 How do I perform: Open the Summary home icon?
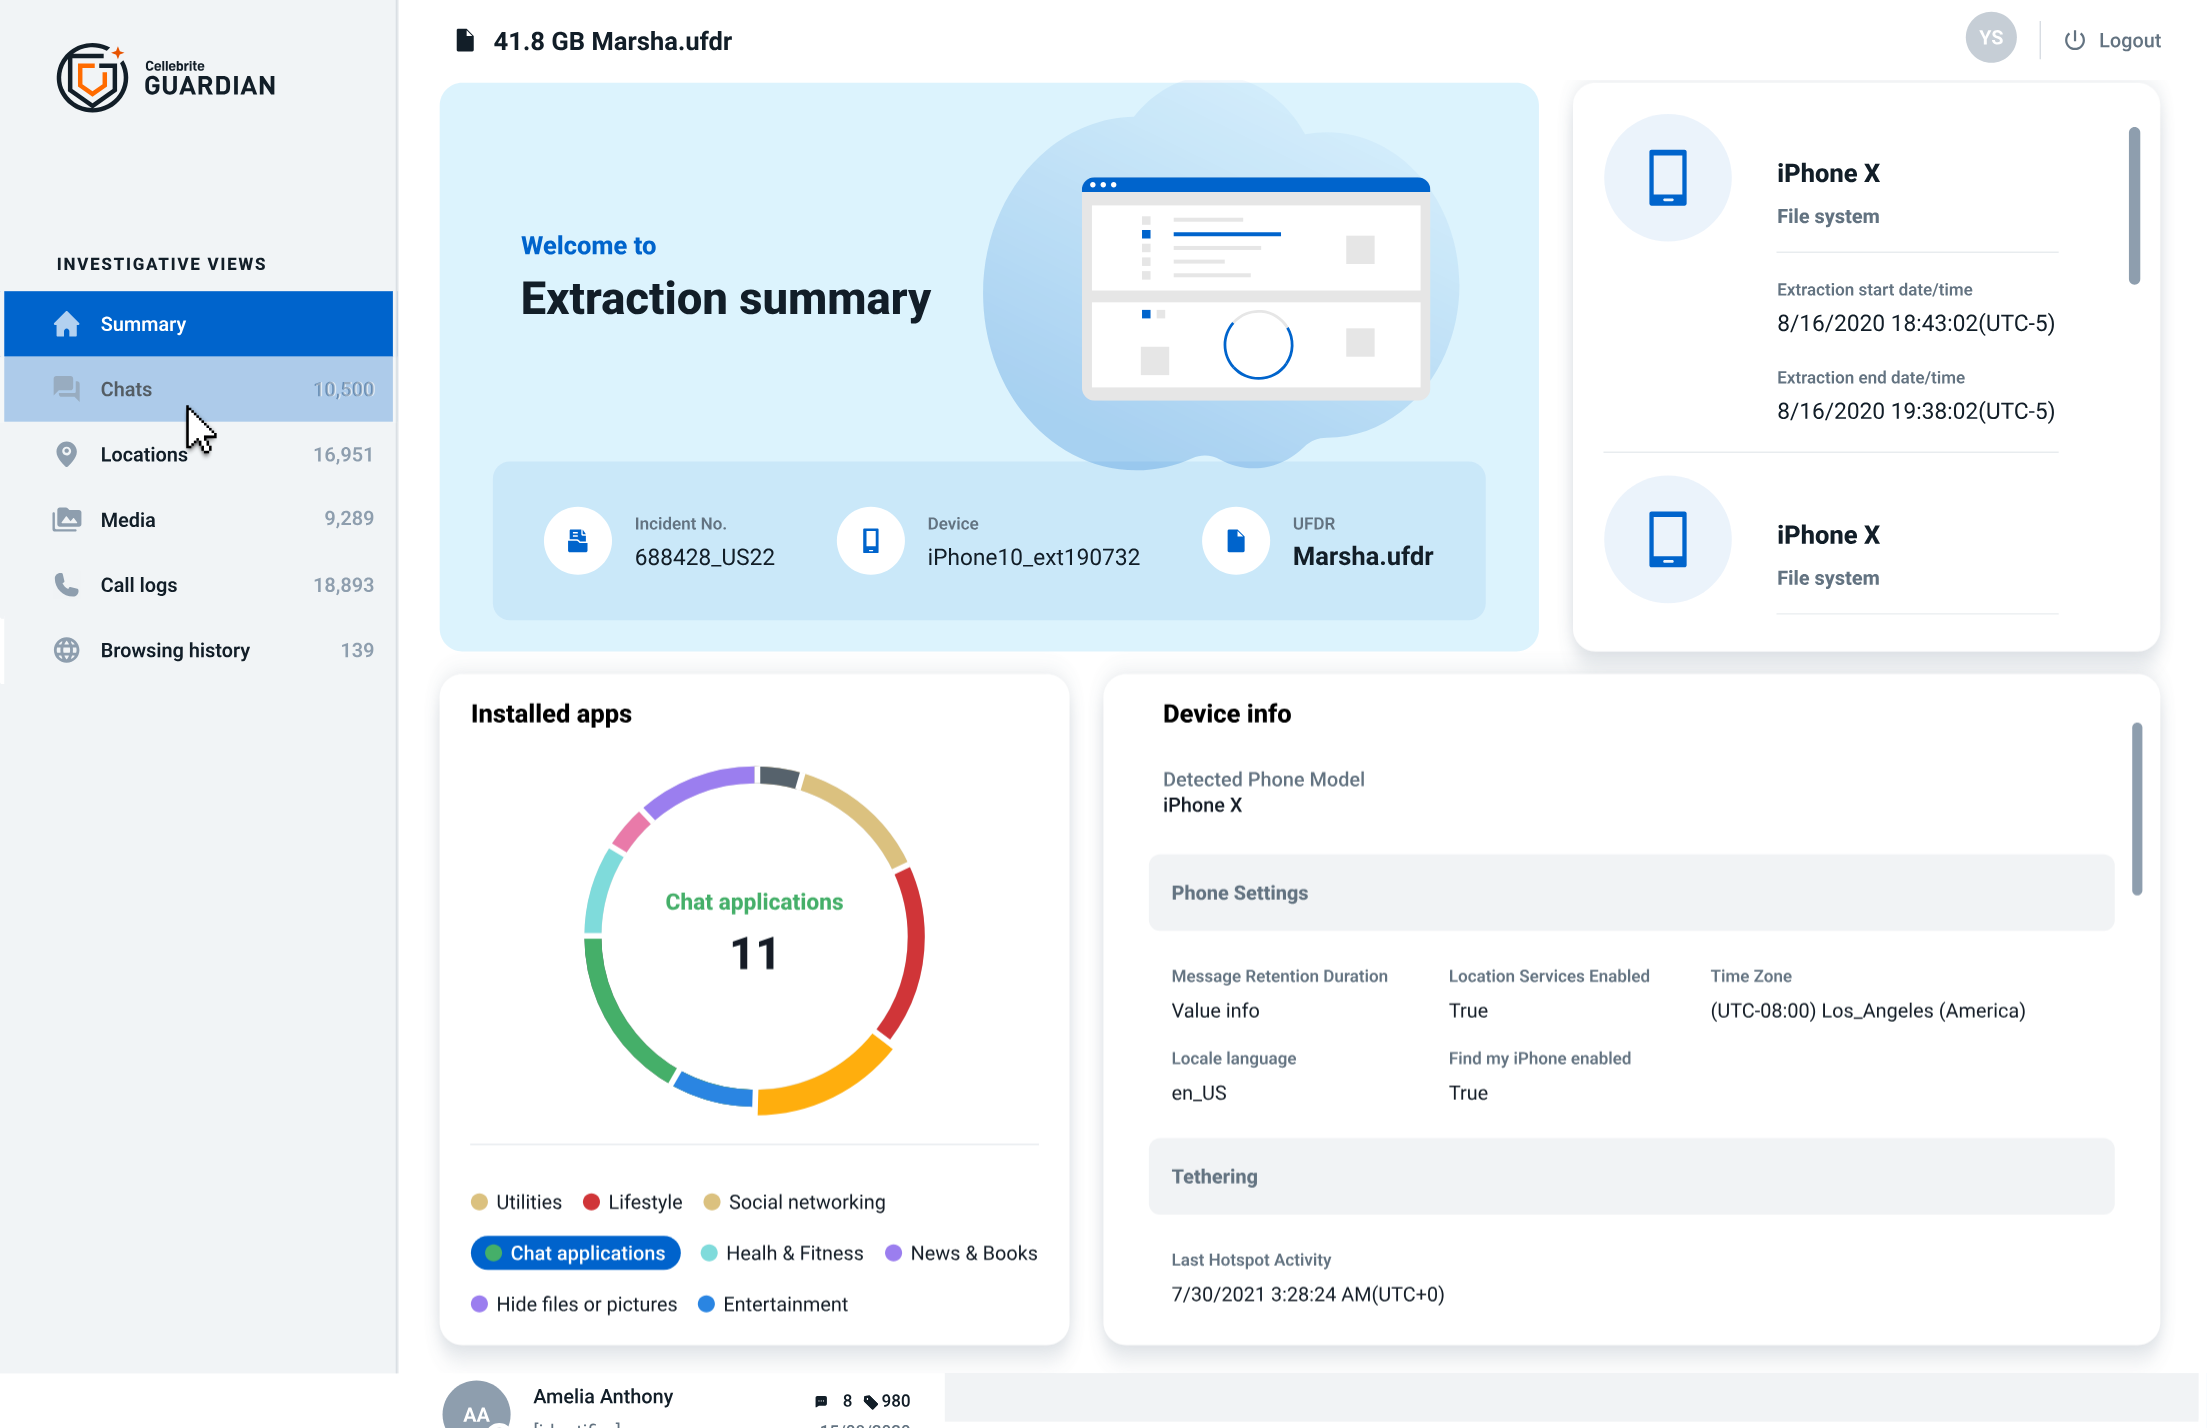click(66, 324)
